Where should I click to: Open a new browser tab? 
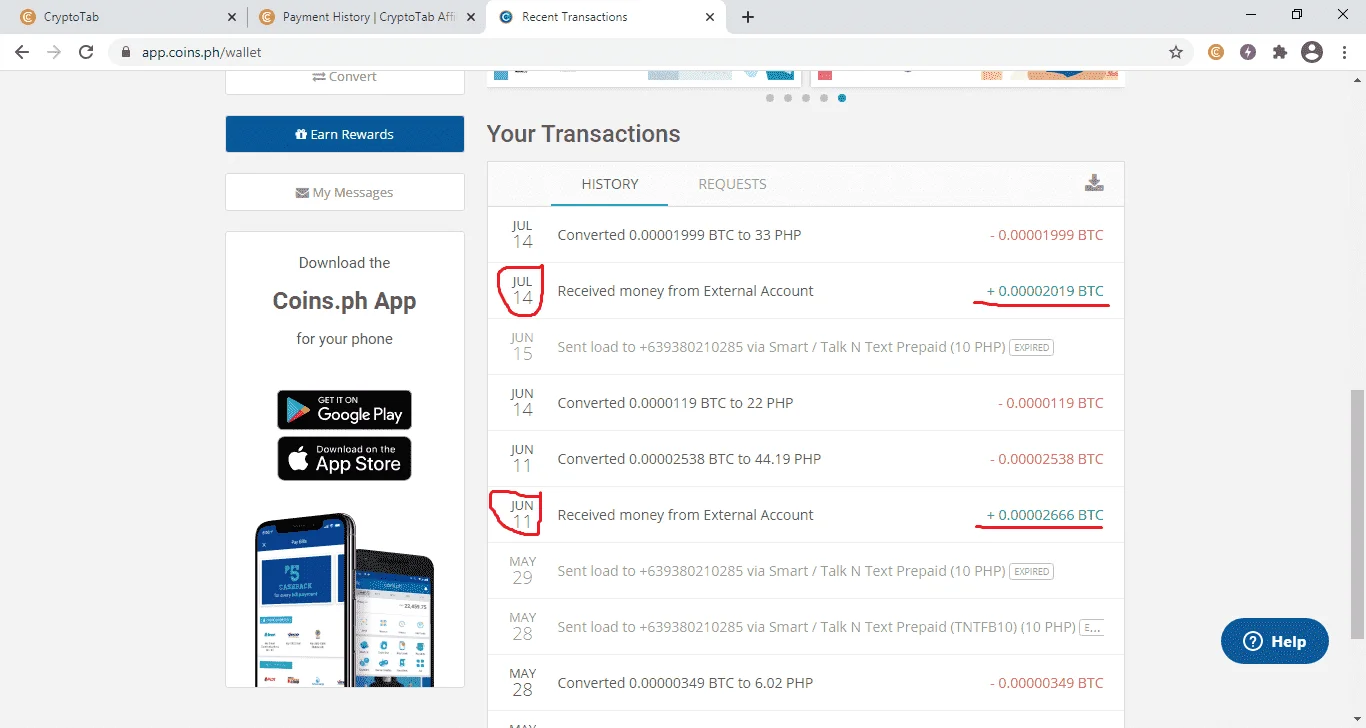click(x=748, y=17)
